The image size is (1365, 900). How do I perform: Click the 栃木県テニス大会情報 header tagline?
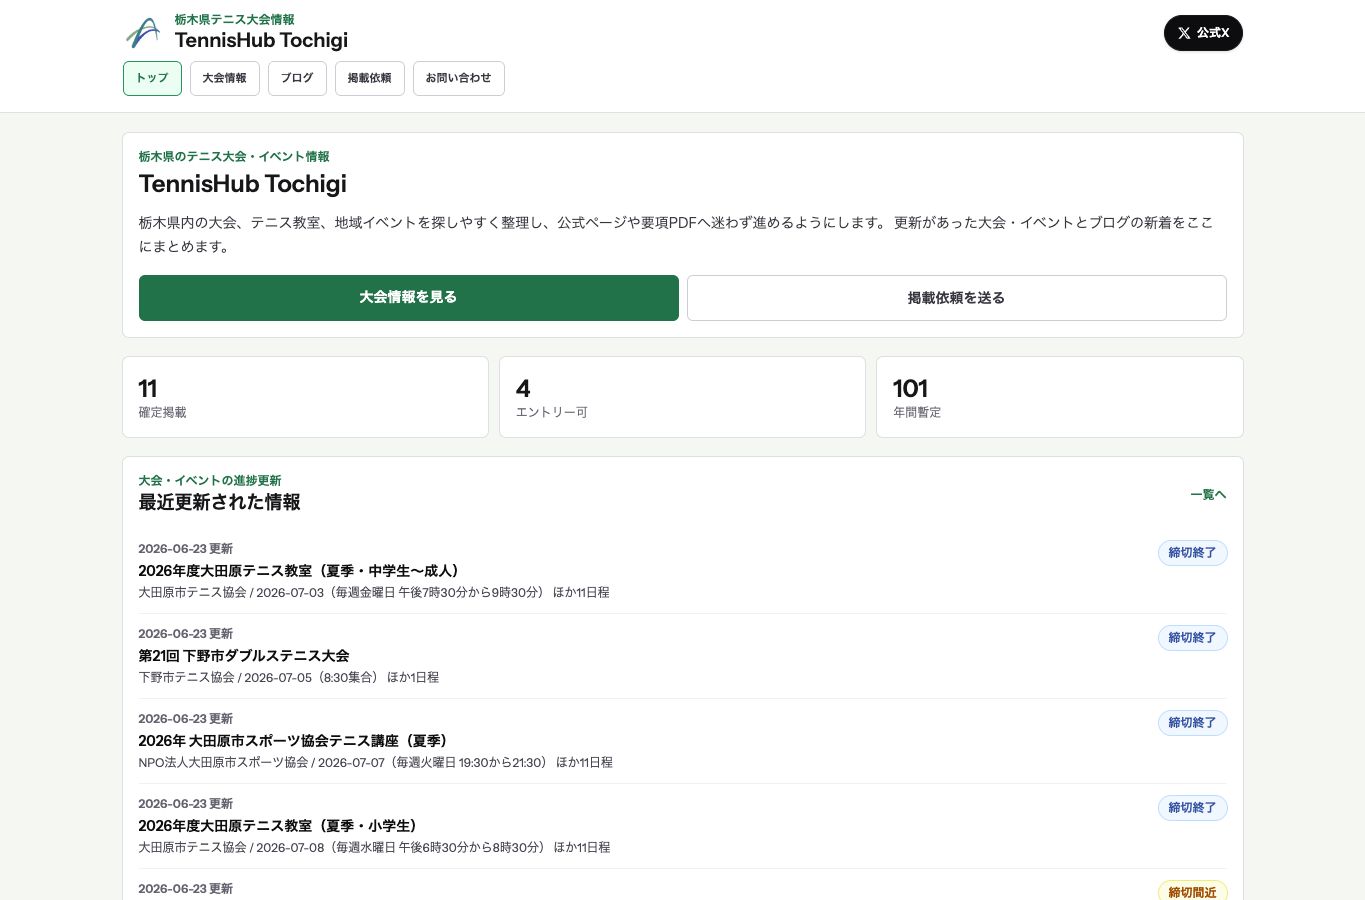point(234,19)
